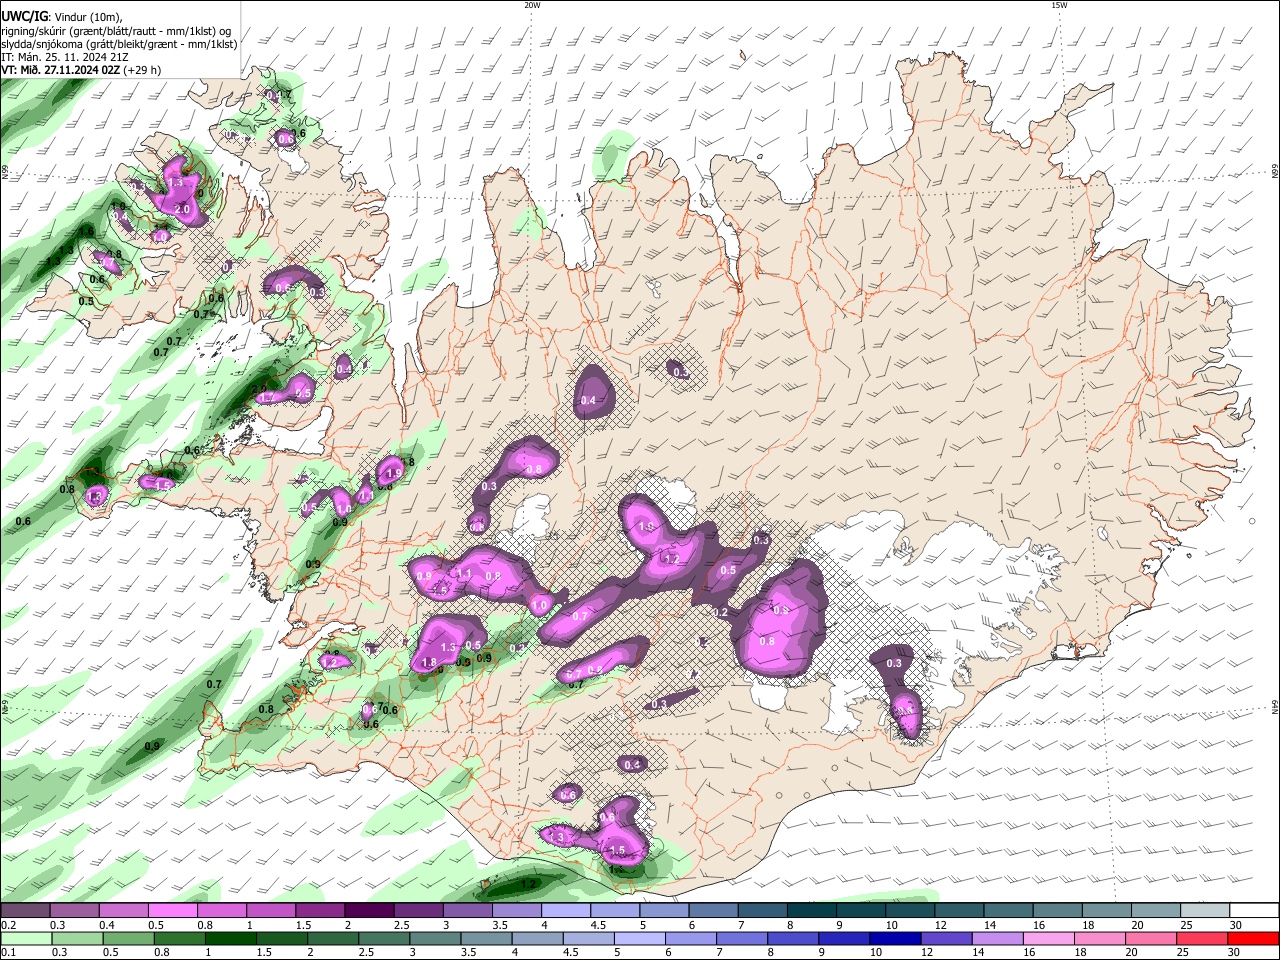The image size is (1280, 960).
Task: Click the '12' label in bottom legend row
Action: coord(927,952)
